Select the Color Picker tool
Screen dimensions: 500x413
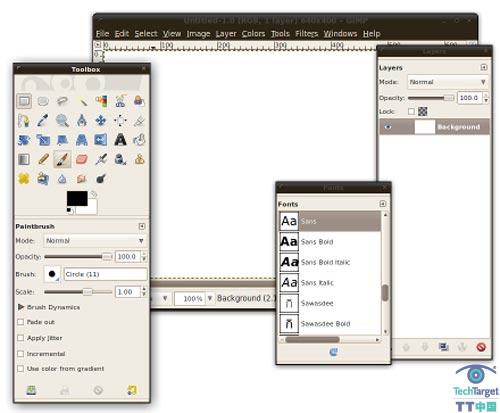coord(43,121)
